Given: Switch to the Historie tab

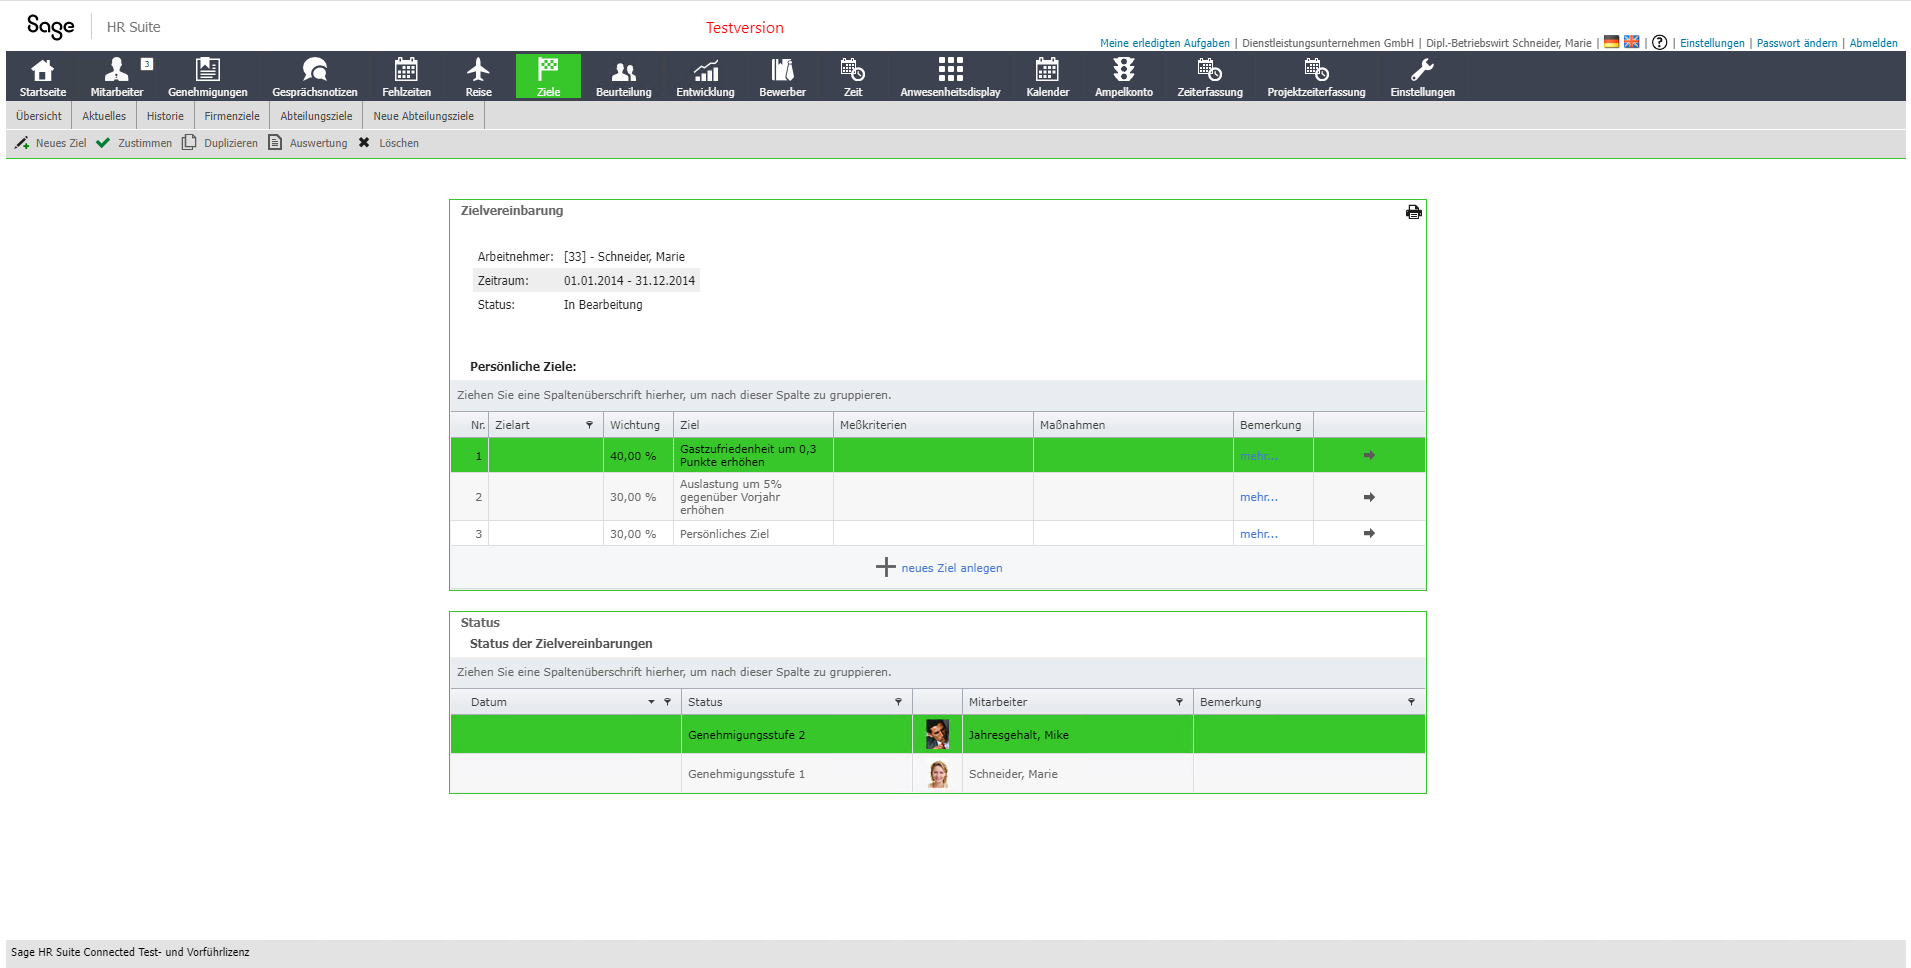Looking at the screenshot, I should 165,116.
